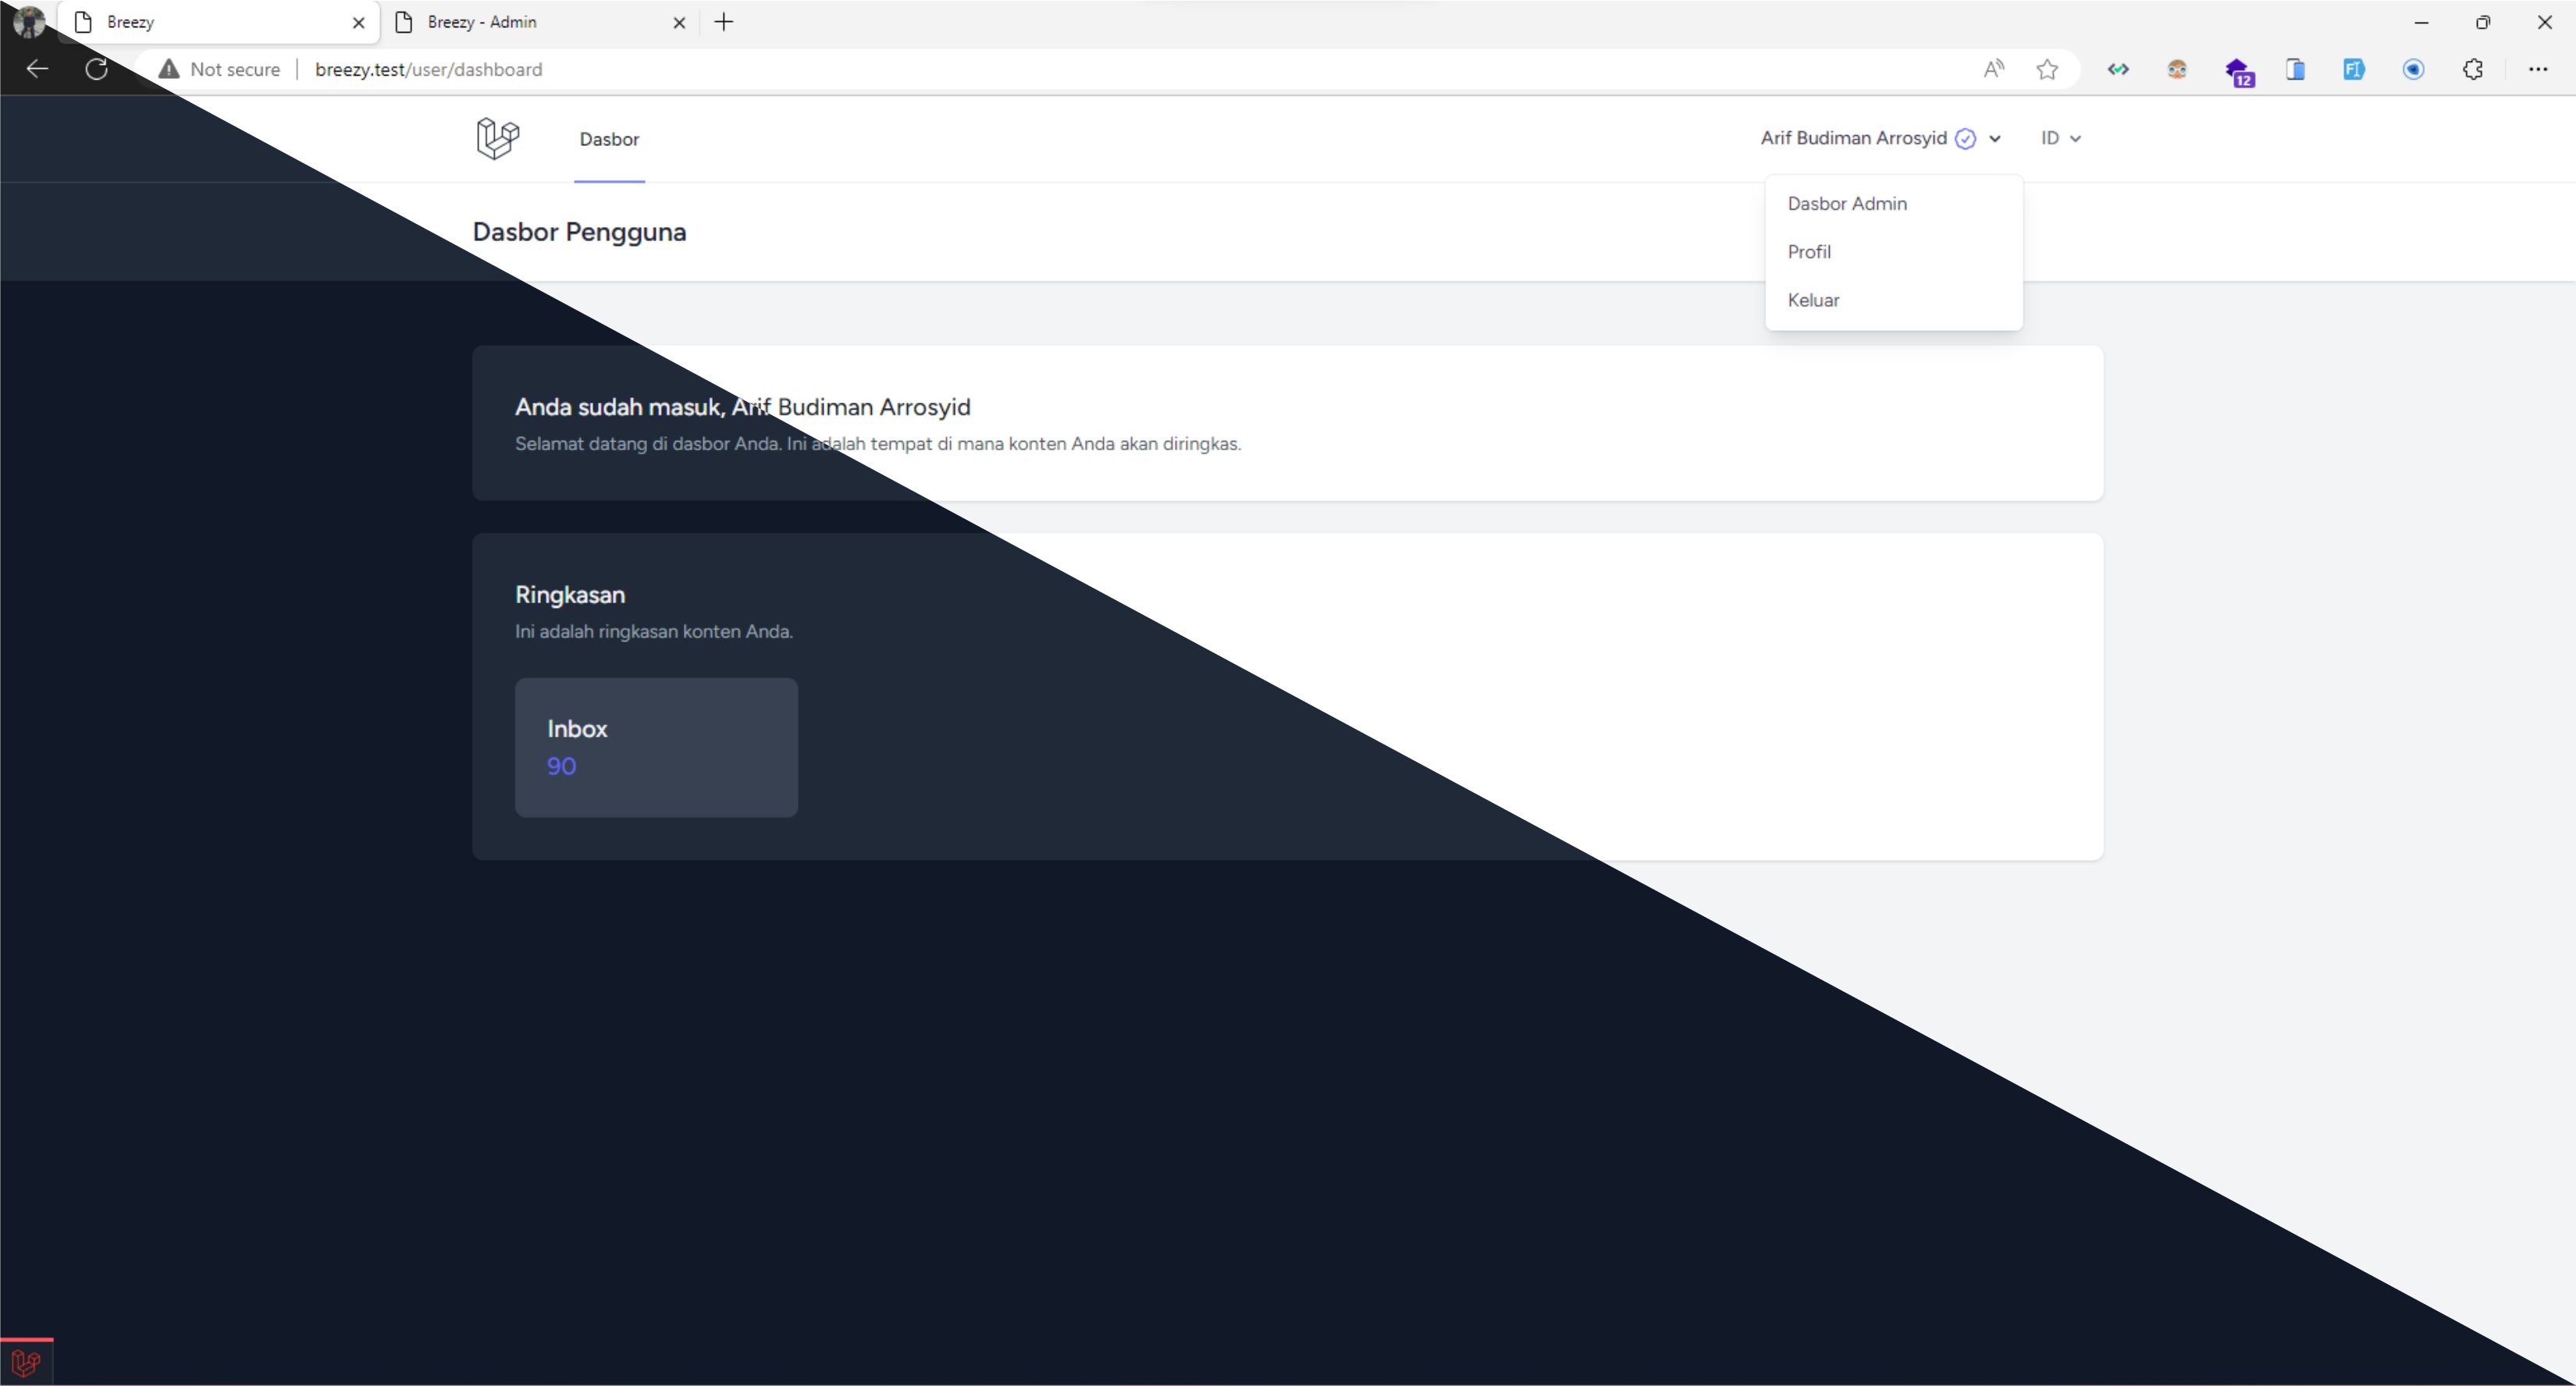Image resolution: width=2576 pixels, height=1386 pixels.
Task: Click the Laravel logo in navbar
Action: coord(497,138)
